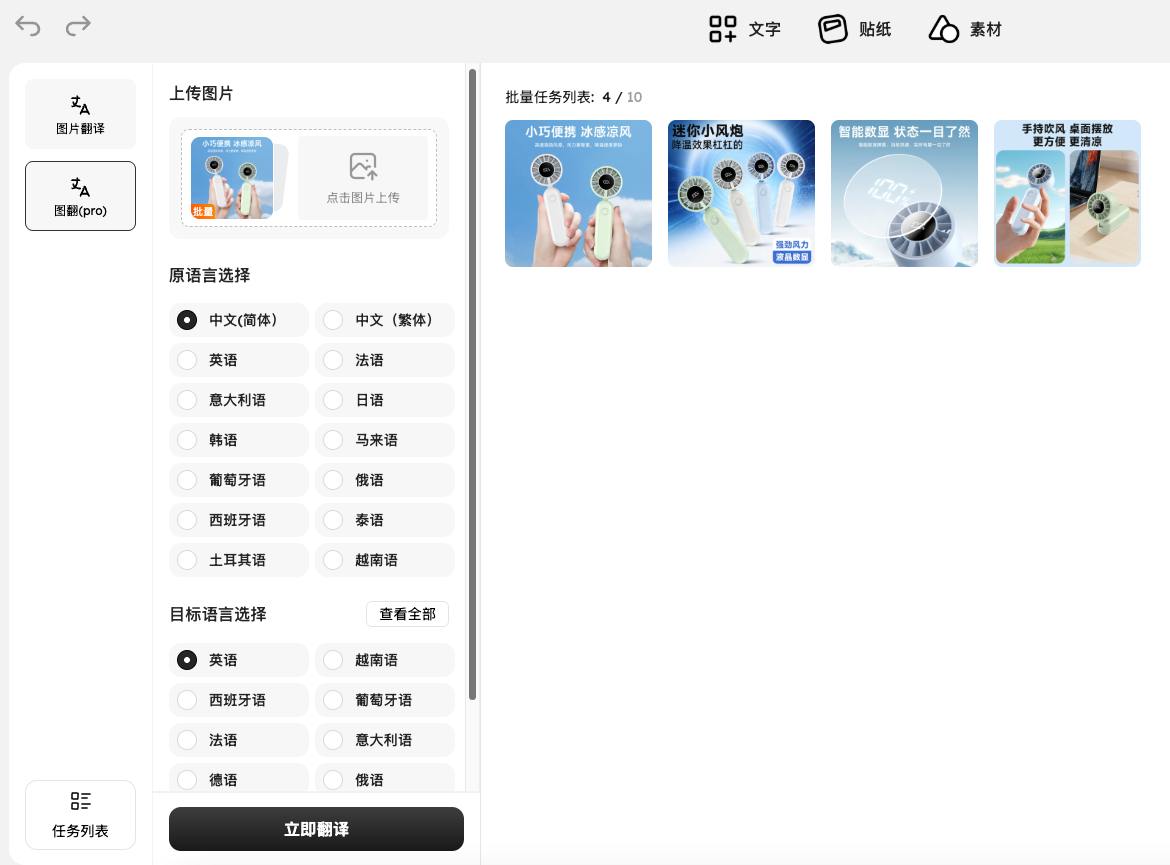This screenshot has width=1170, height=865.
Task: Choose 中文（繁体）source language option
Action: pos(385,320)
